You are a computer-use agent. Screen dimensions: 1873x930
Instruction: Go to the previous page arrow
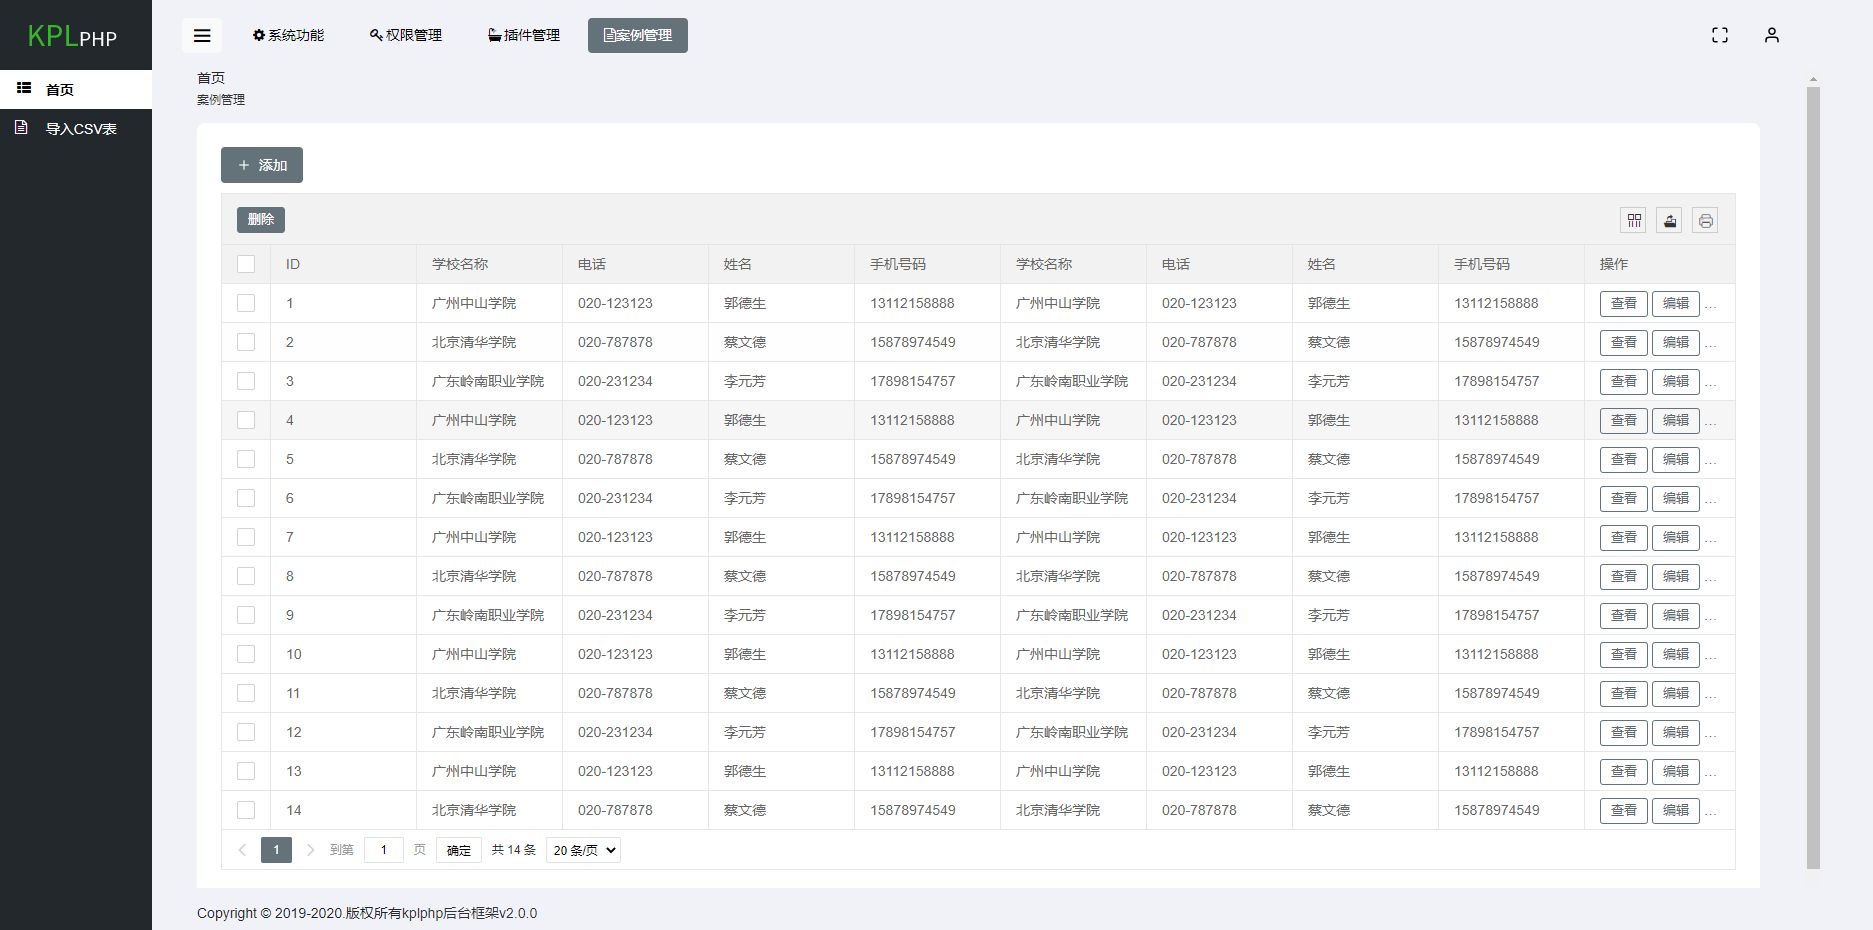pos(242,850)
